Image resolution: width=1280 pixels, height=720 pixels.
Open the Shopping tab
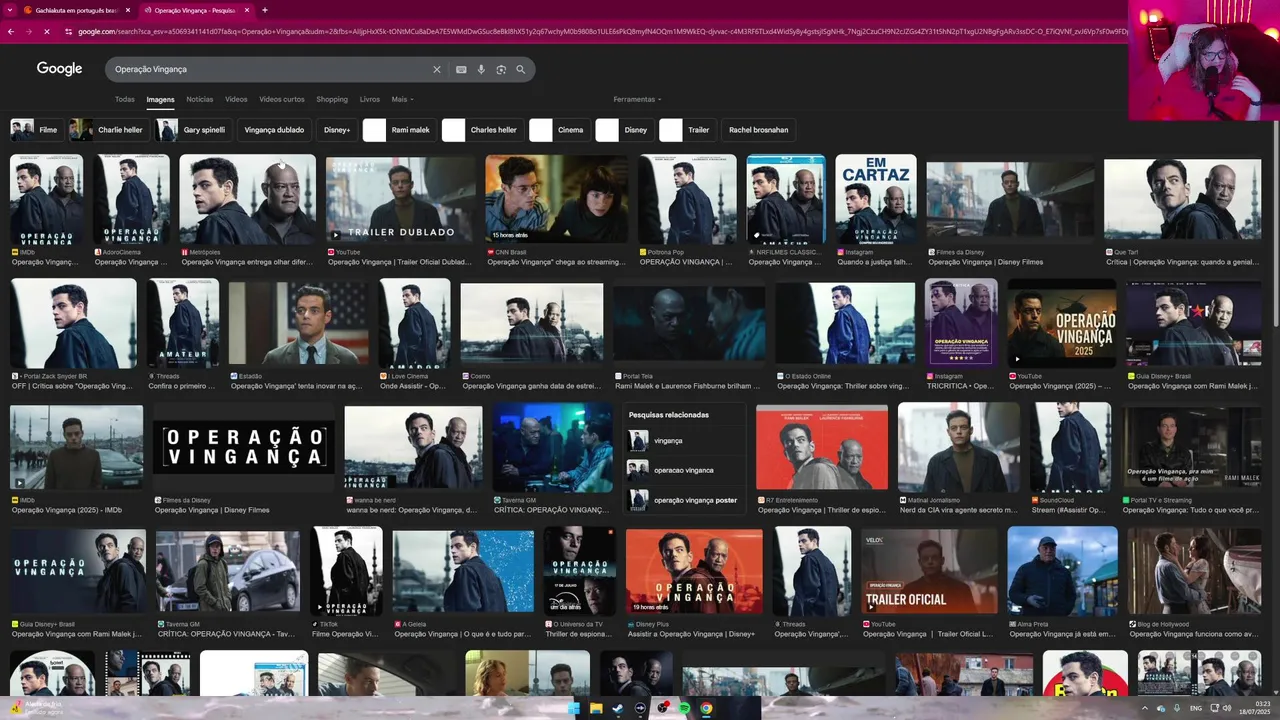click(x=332, y=99)
